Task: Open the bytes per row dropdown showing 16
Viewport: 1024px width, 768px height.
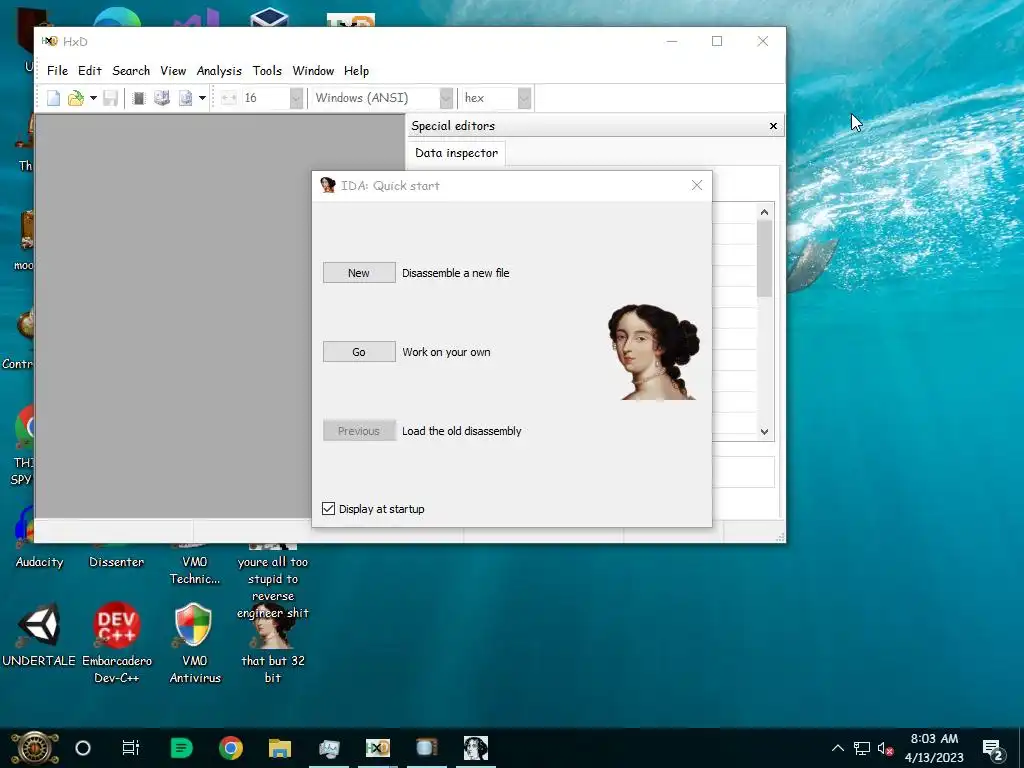Action: point(296,98)
